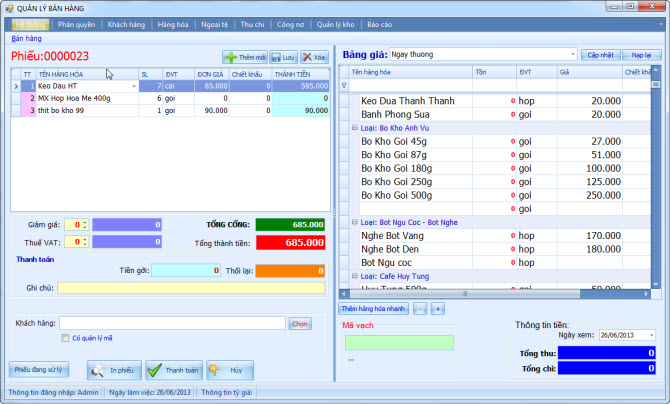Click the 'Phiếu đang xử lý' button

tap(39, 369)
